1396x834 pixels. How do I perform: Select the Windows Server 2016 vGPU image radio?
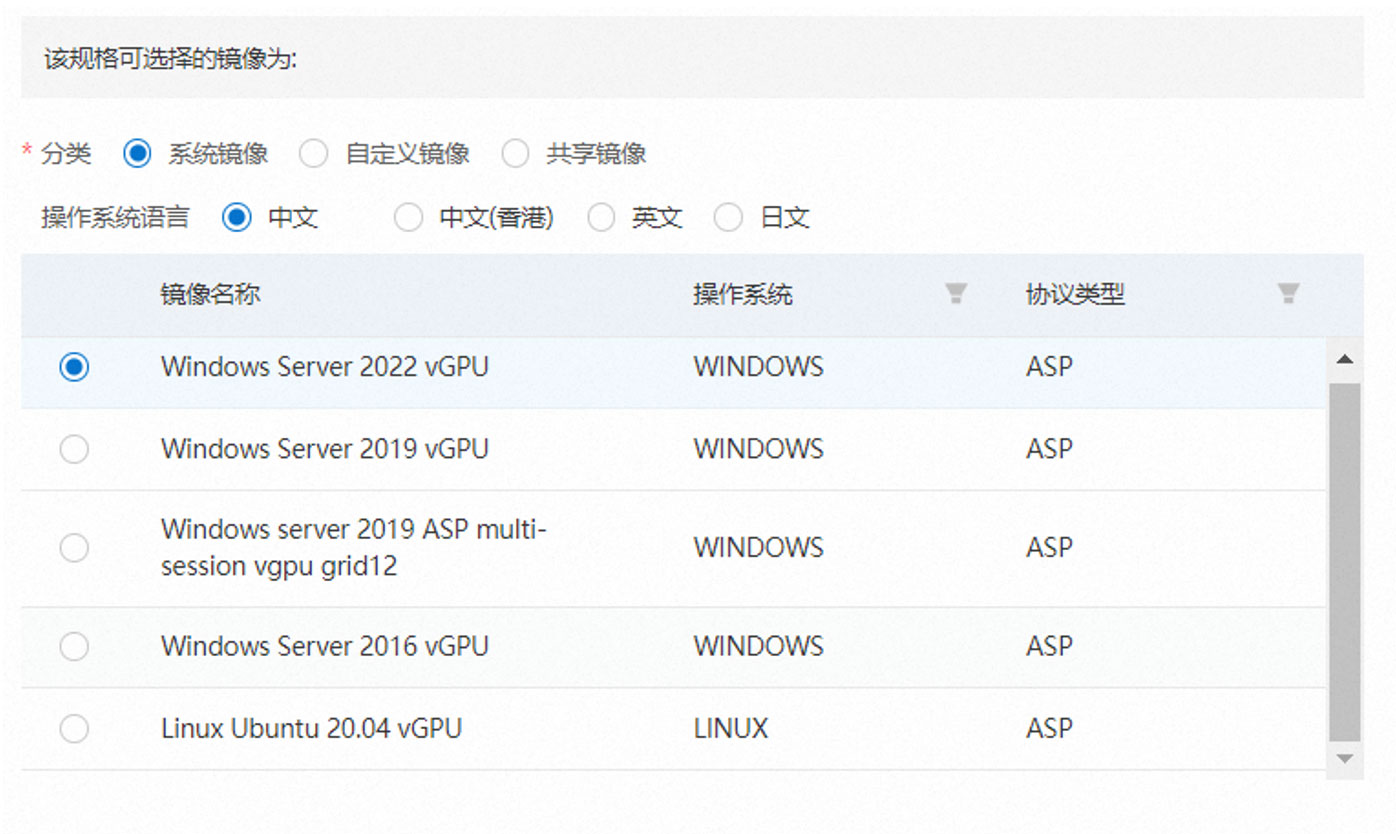(74, 647)
